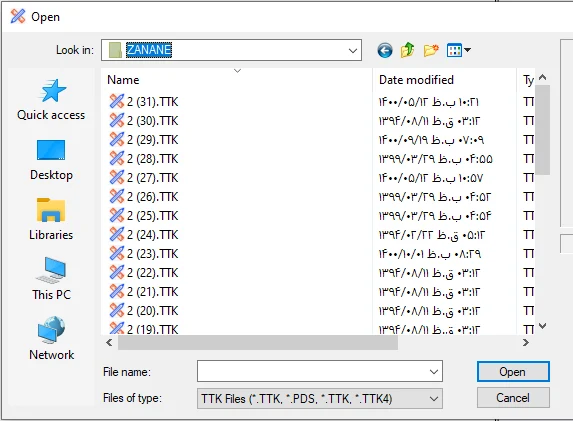Create a new folder
This screenshot has width=573, height=421.
tap(431, 50)
